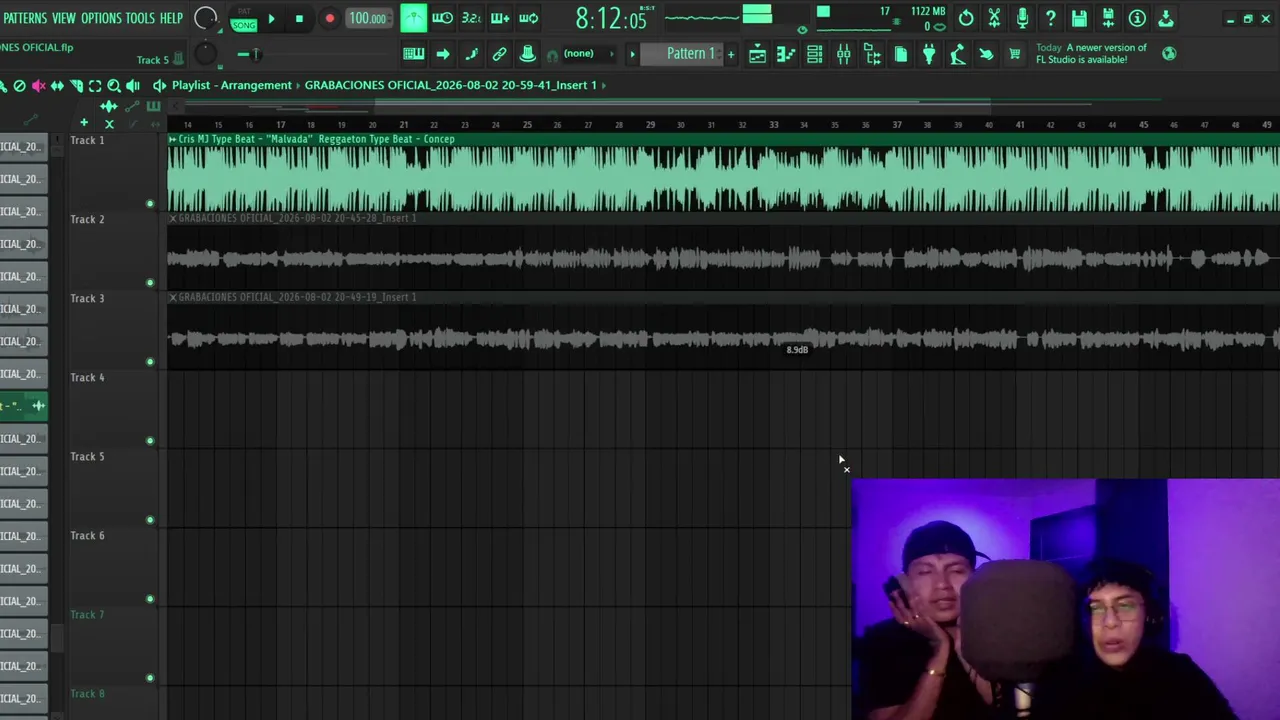Expand the arrow after Playlist - Arrangement
The image size is (1280, 720).
point(298,85)
